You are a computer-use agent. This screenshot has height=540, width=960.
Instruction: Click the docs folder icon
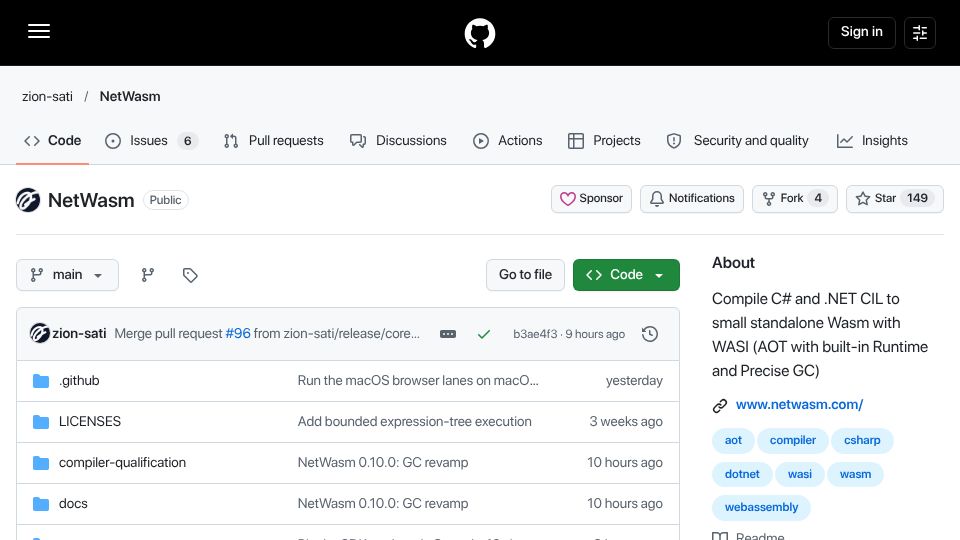[41, 504]
